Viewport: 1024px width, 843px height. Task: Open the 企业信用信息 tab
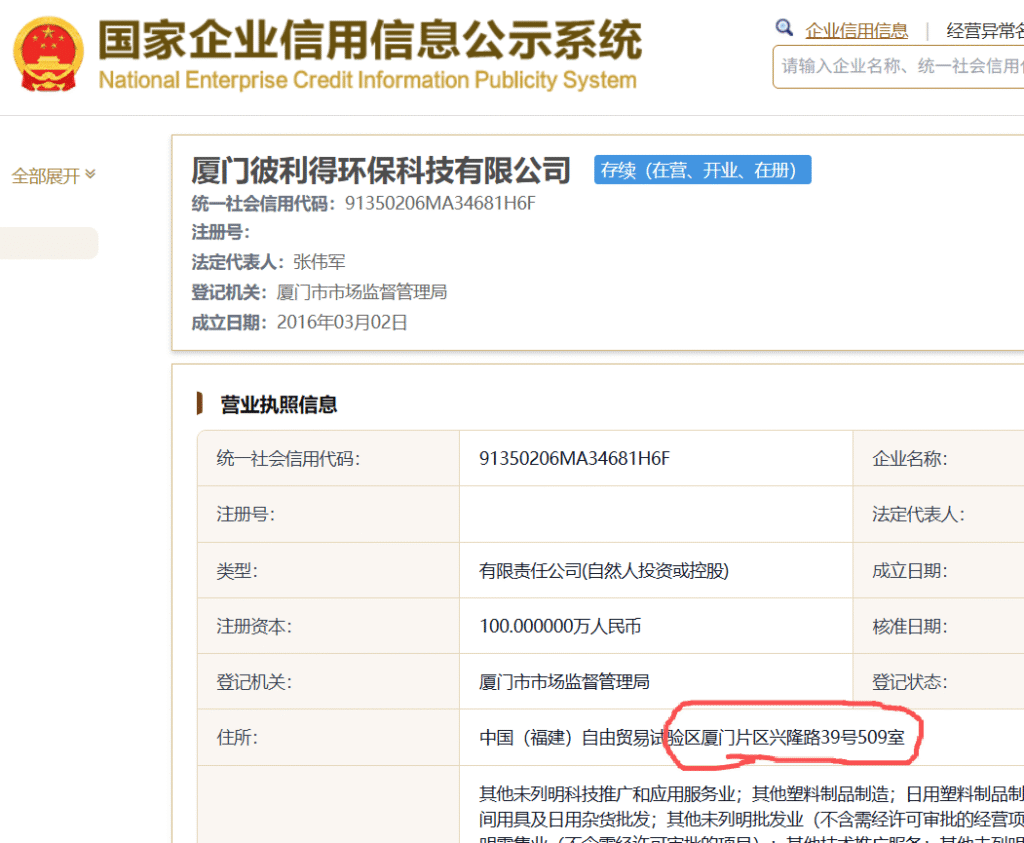coord(856,31)
